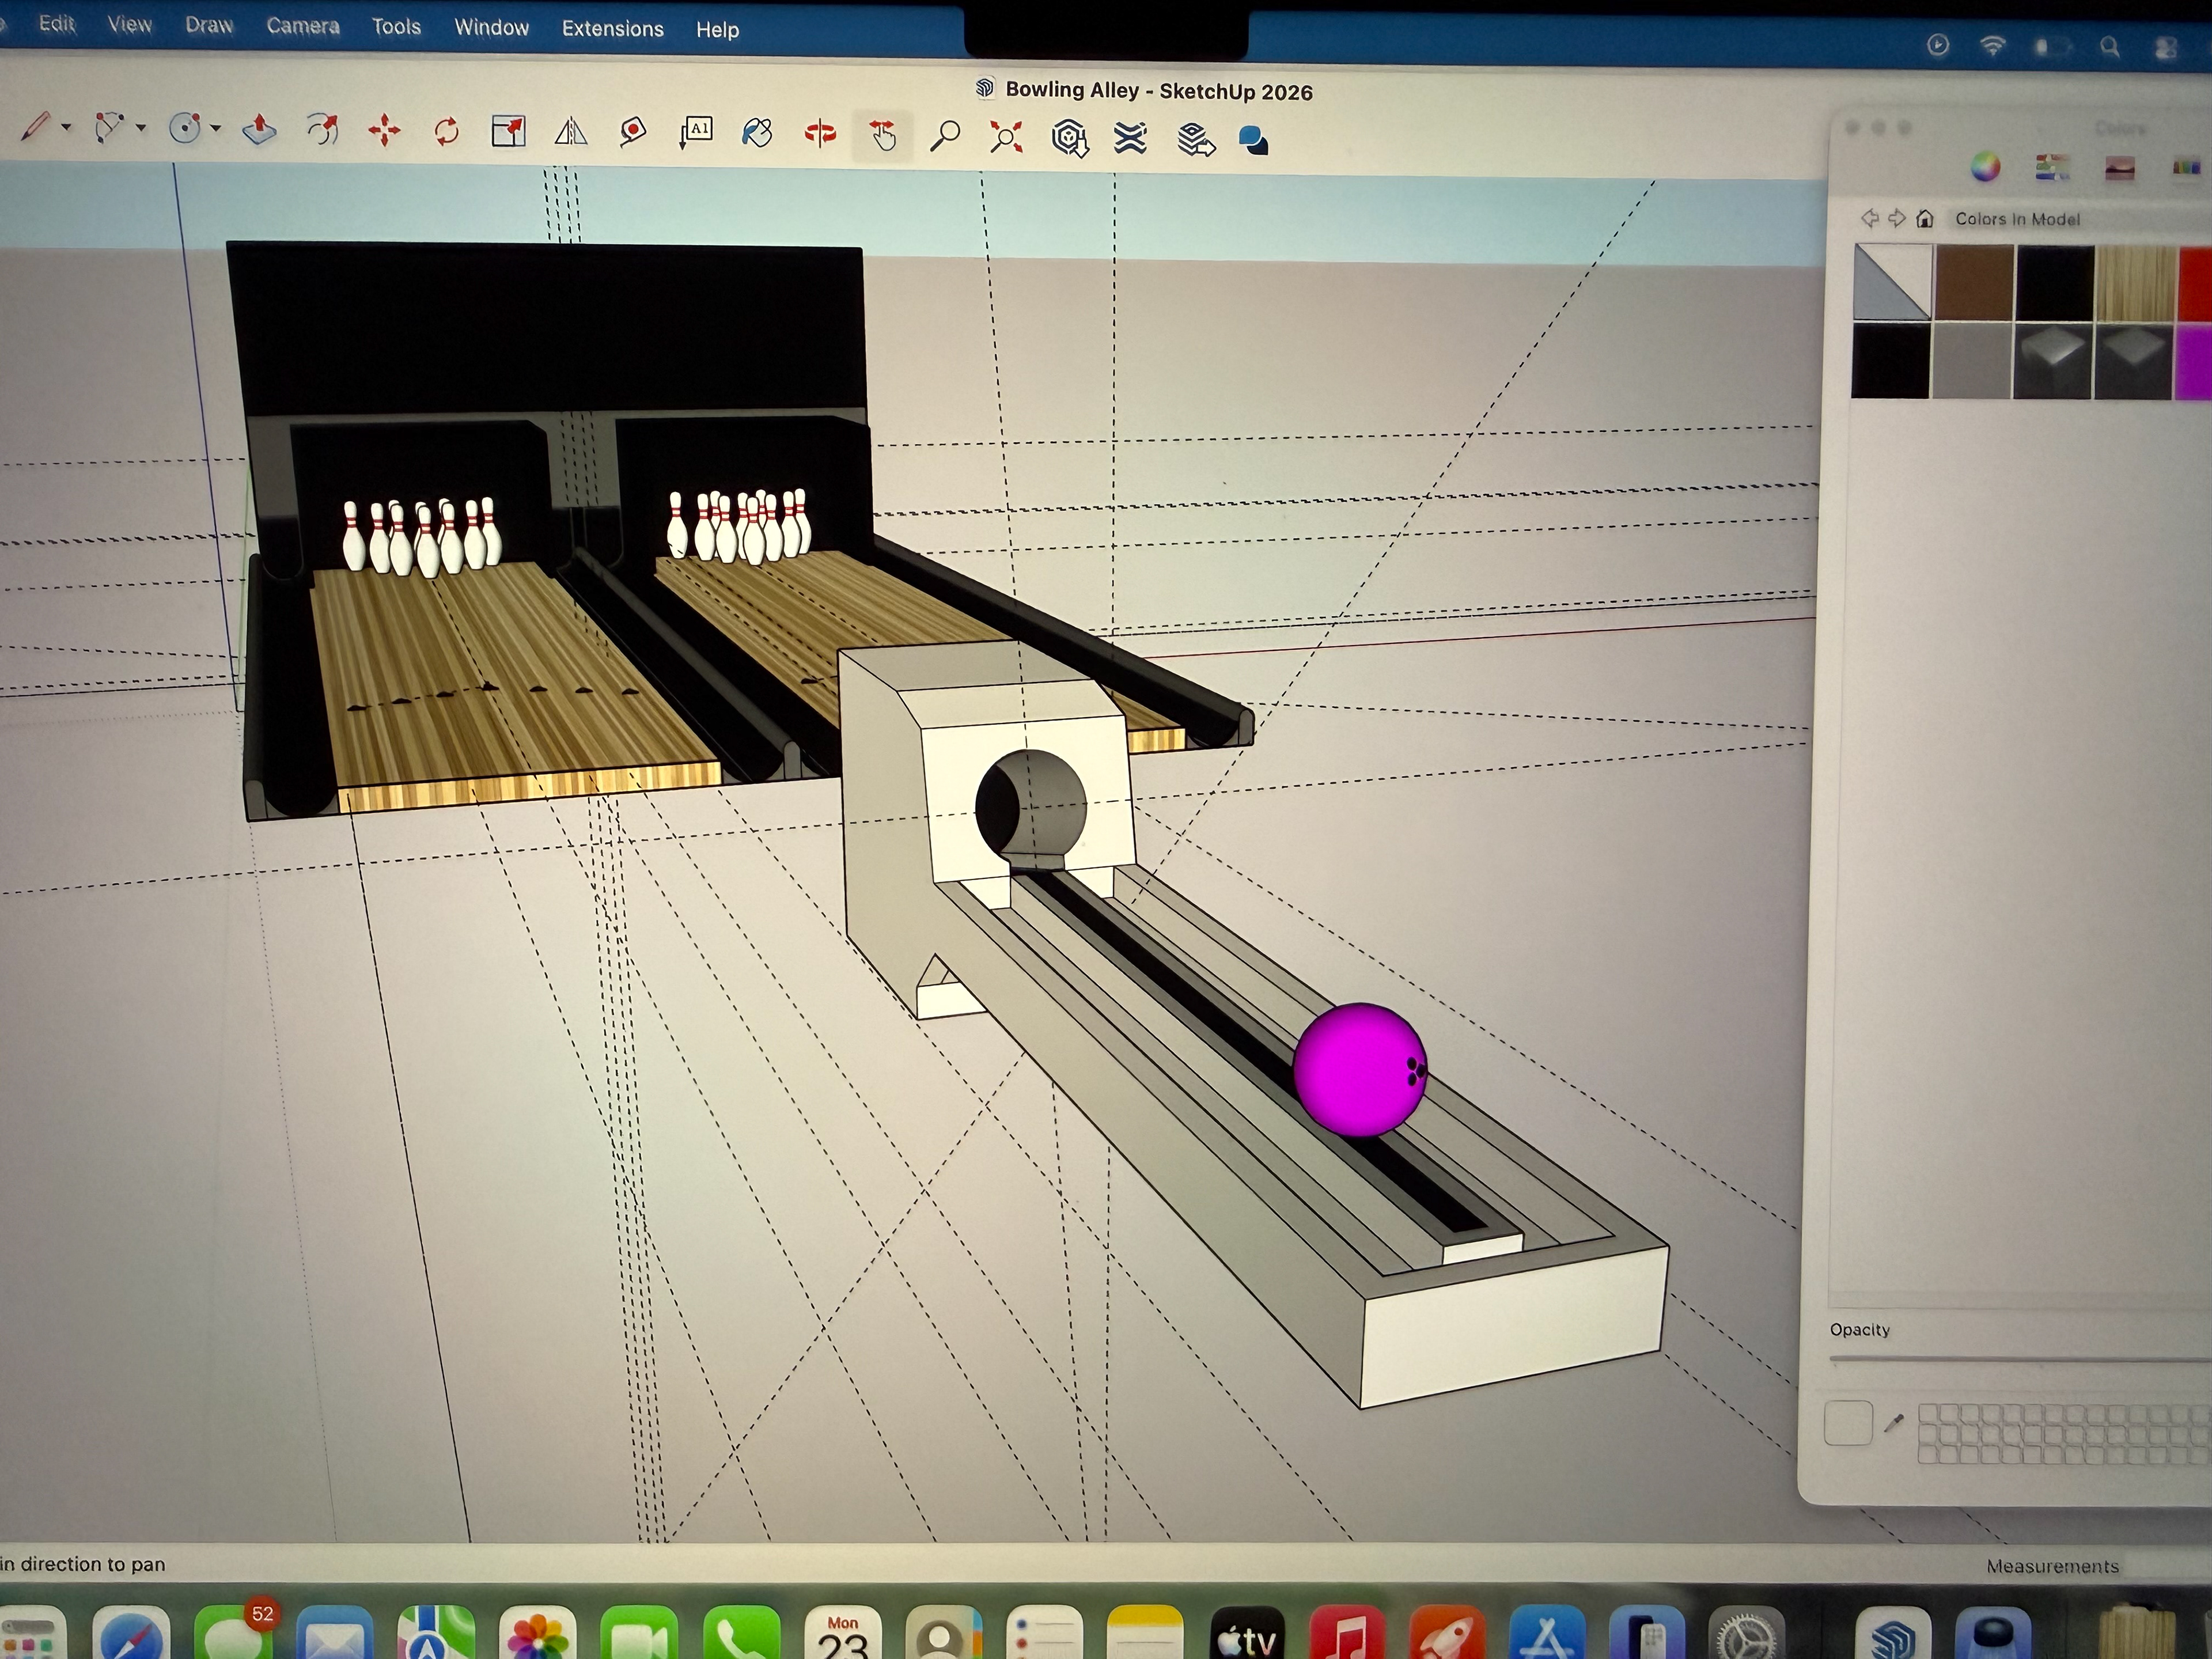Go to the home color list
The width and height of the screenshot is (2212, 1659).
coord(1925,219)
